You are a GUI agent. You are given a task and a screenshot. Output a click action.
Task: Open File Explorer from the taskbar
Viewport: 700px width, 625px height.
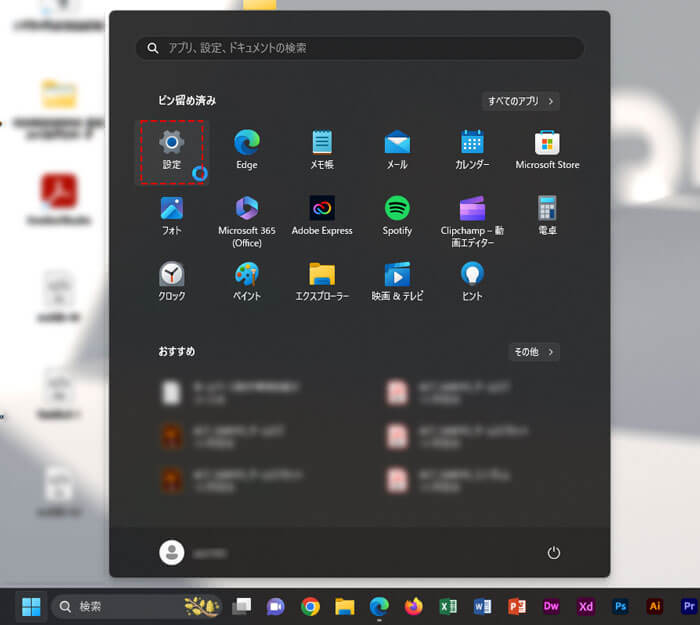[x=345, y=607]
